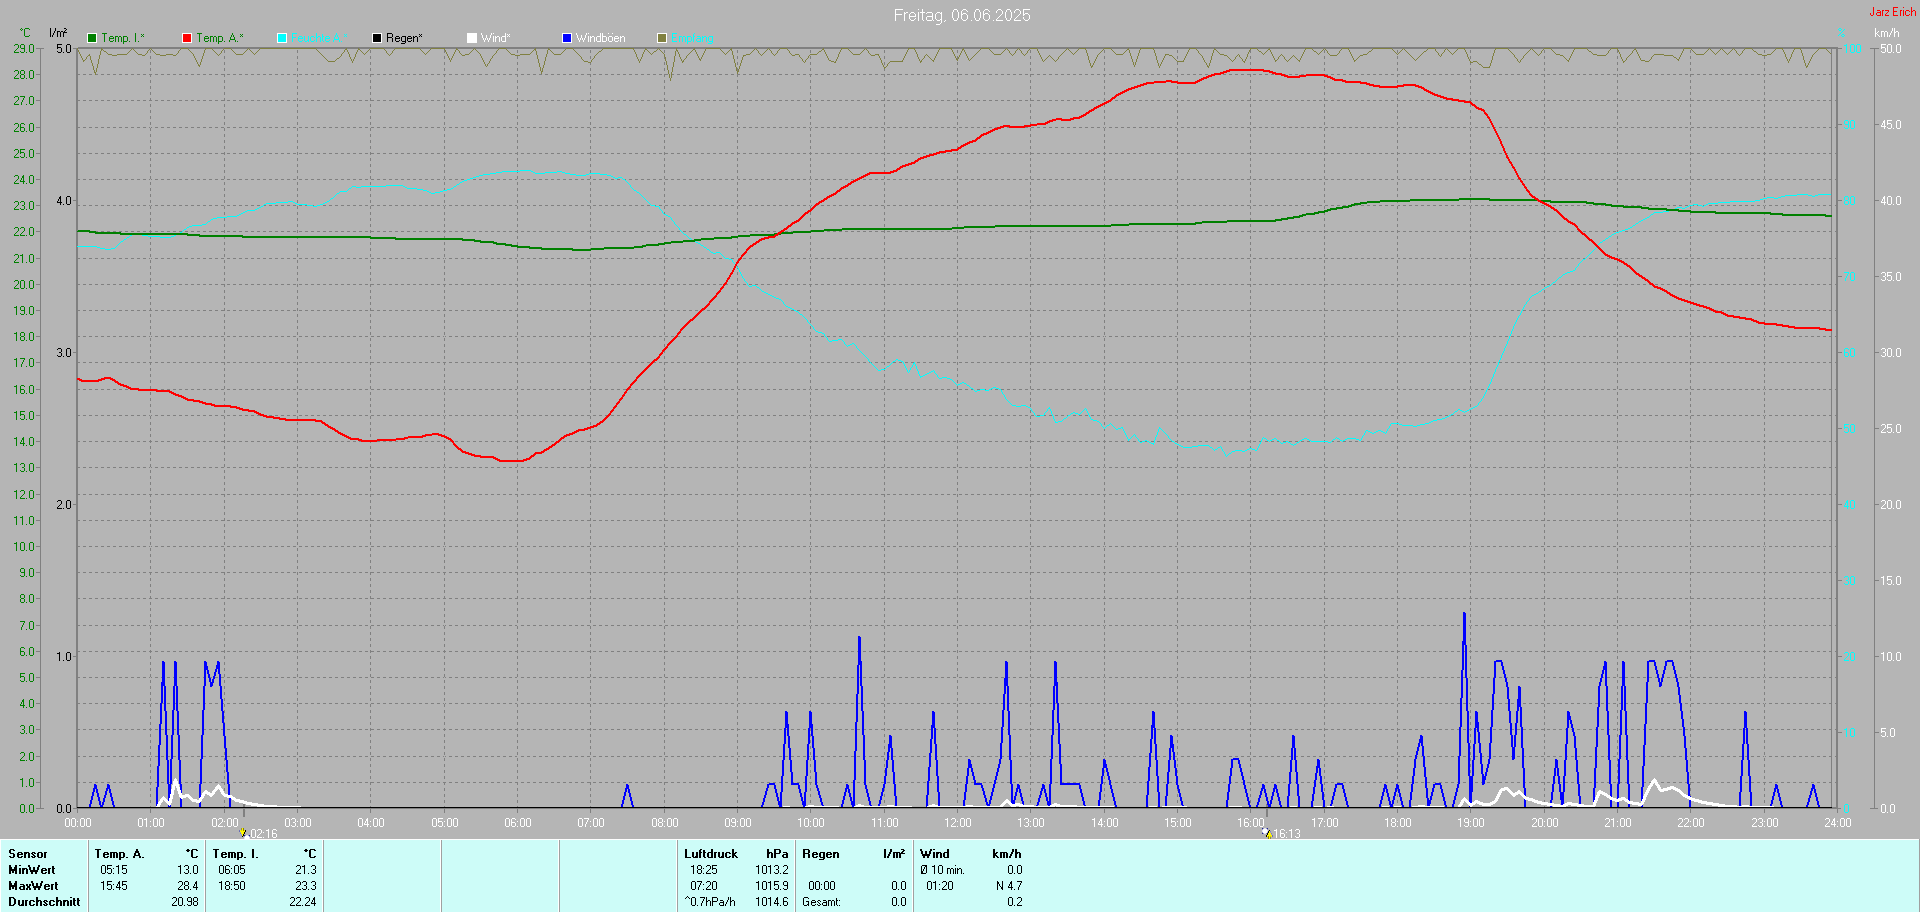Click the white Wind legend swatch

tap(472, 38)
